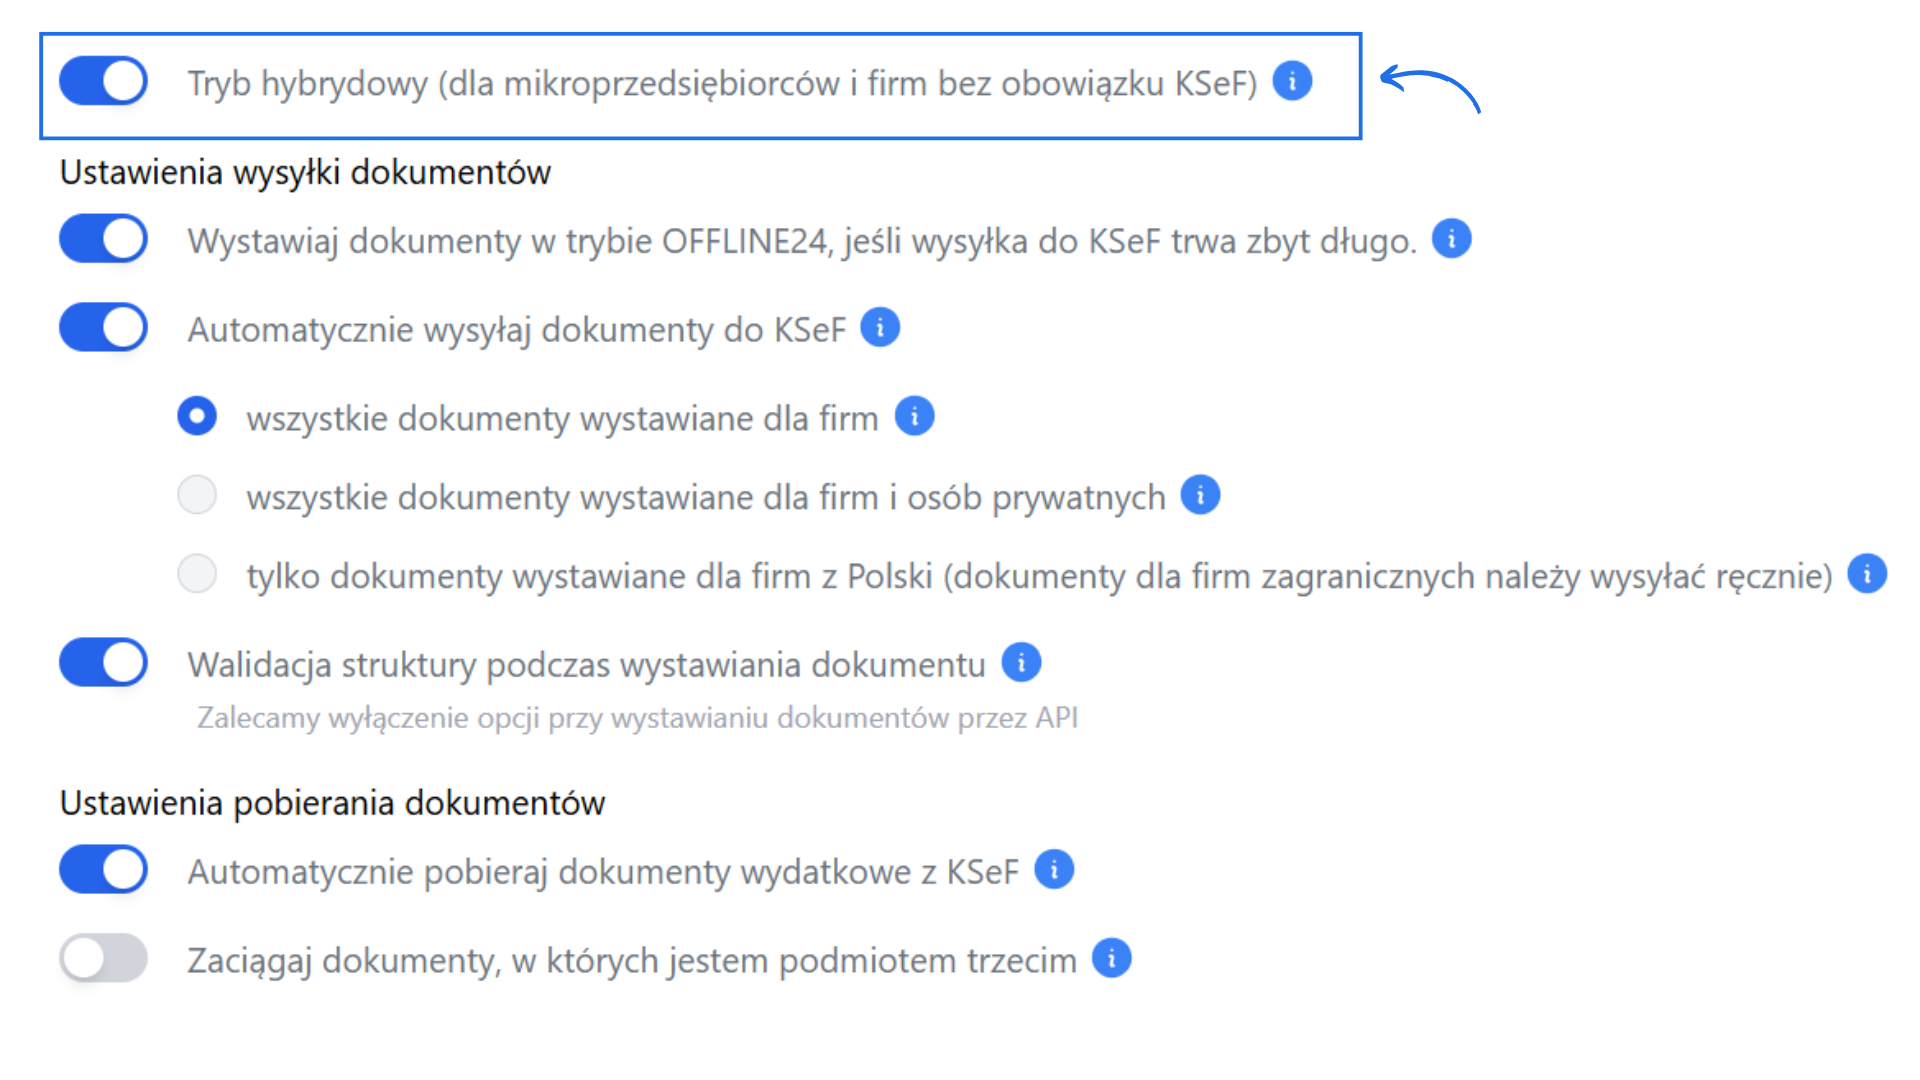Click info icon next to OFFLINE24 option
This screenshot has width=1920, height=1080.
[1452, 238]
